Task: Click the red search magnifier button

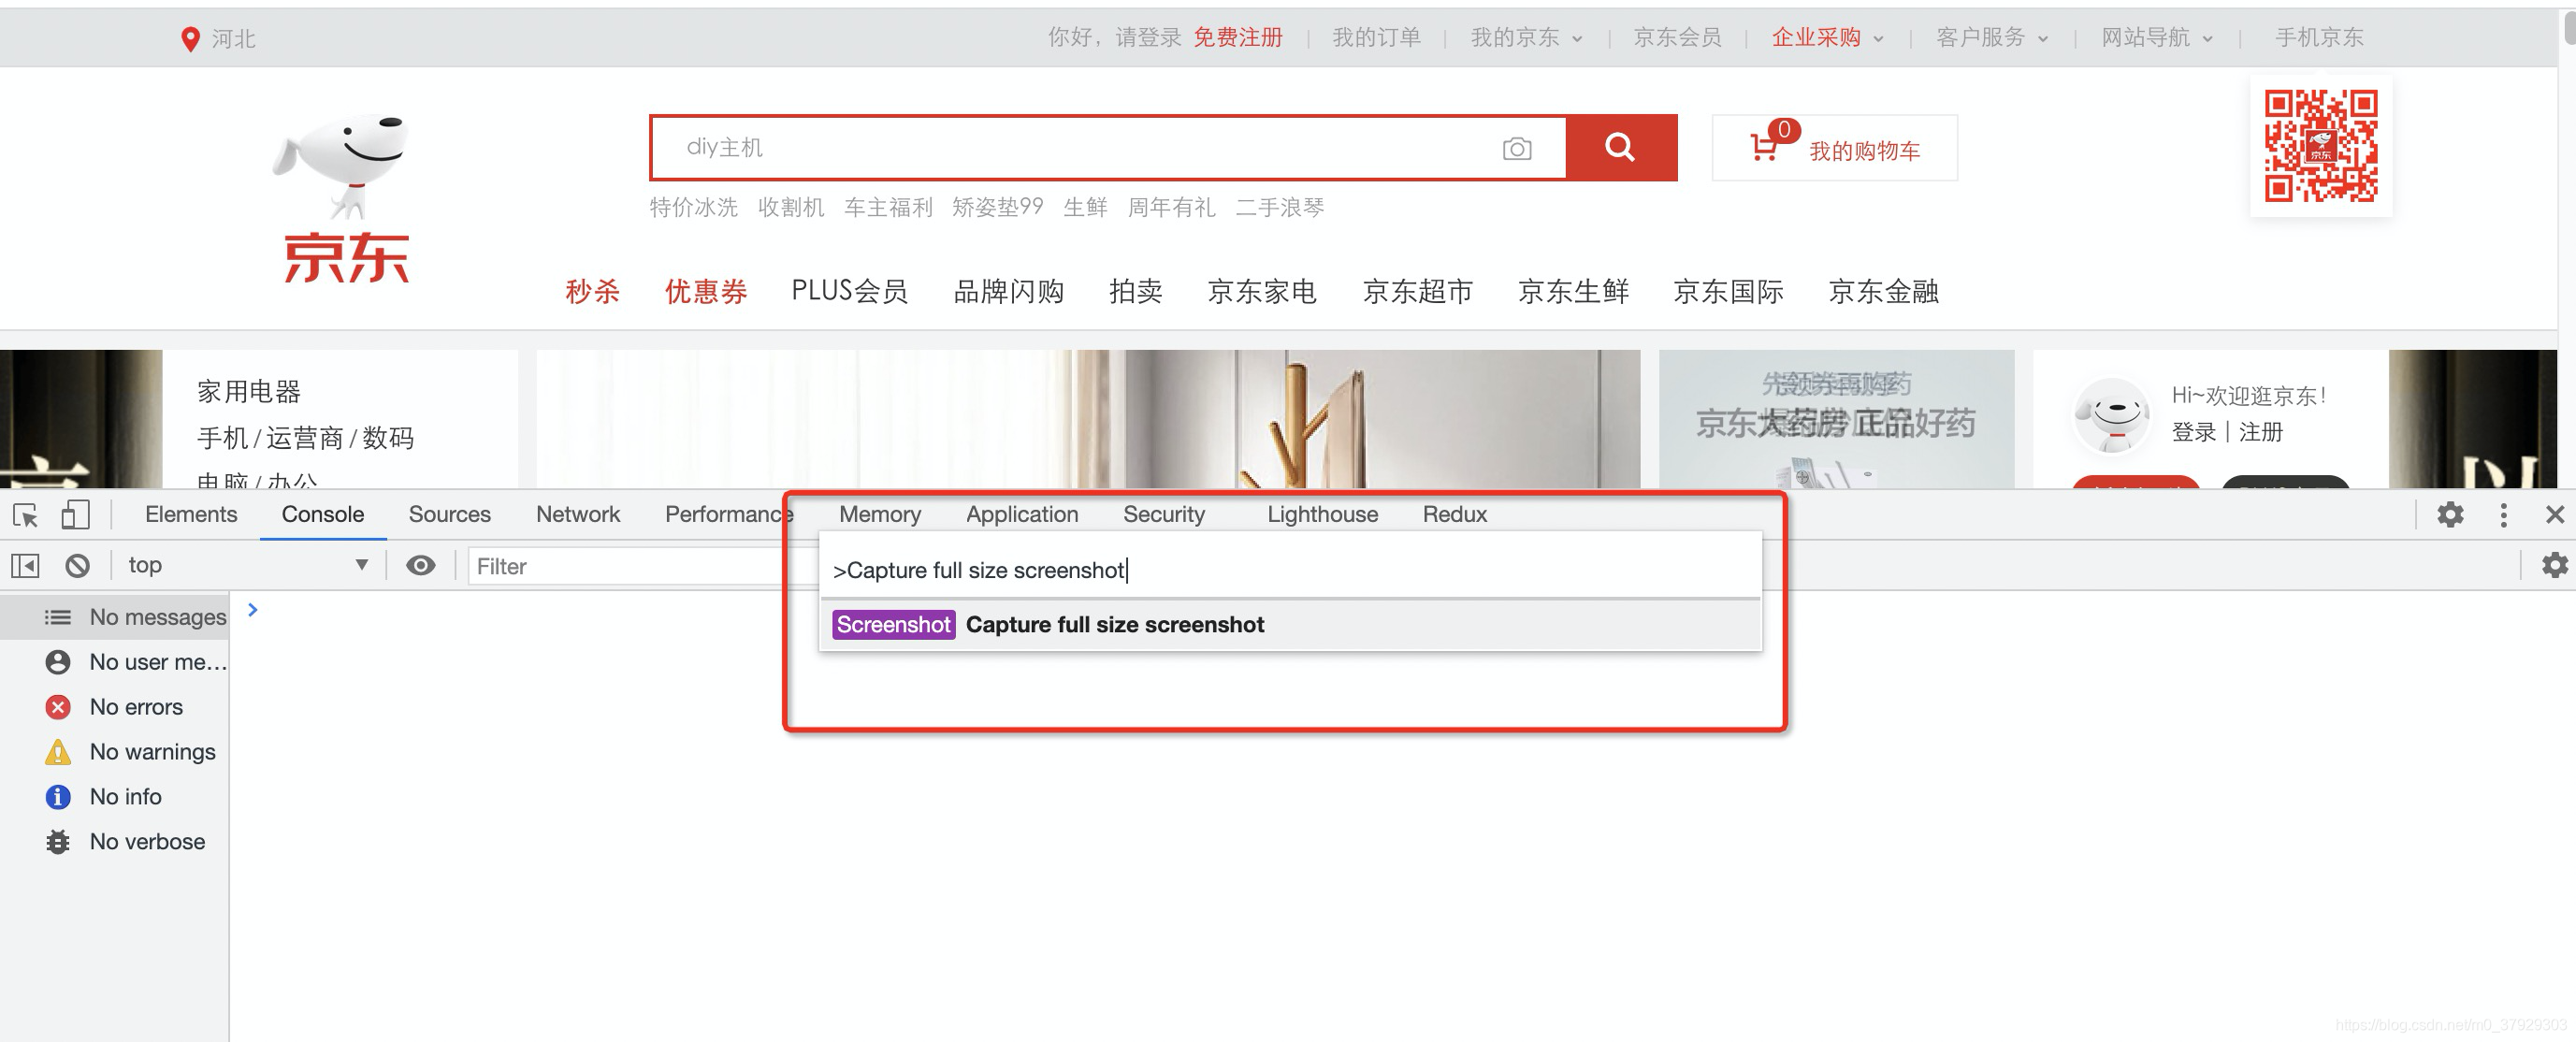Action: (x=1620, y=148)
